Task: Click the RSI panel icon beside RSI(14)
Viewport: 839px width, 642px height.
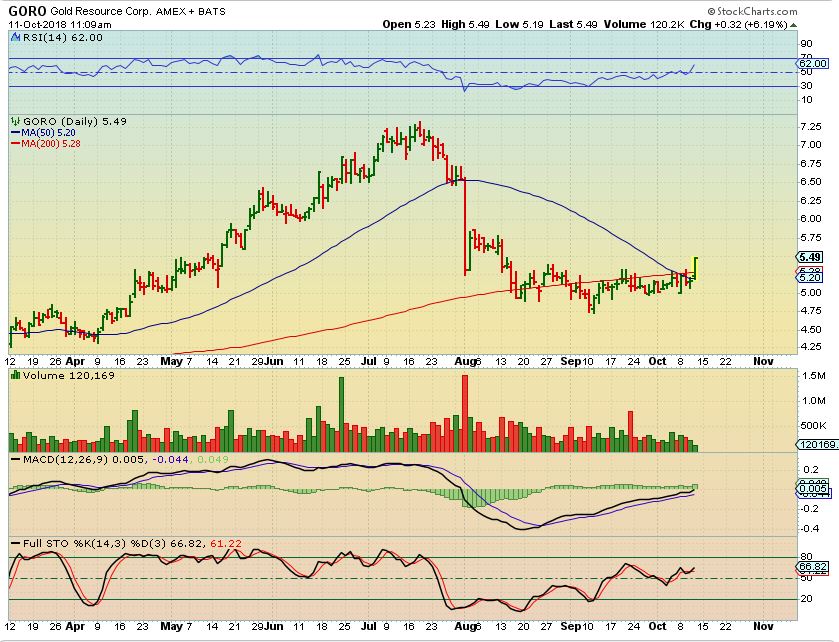Action: click(14, 37)
